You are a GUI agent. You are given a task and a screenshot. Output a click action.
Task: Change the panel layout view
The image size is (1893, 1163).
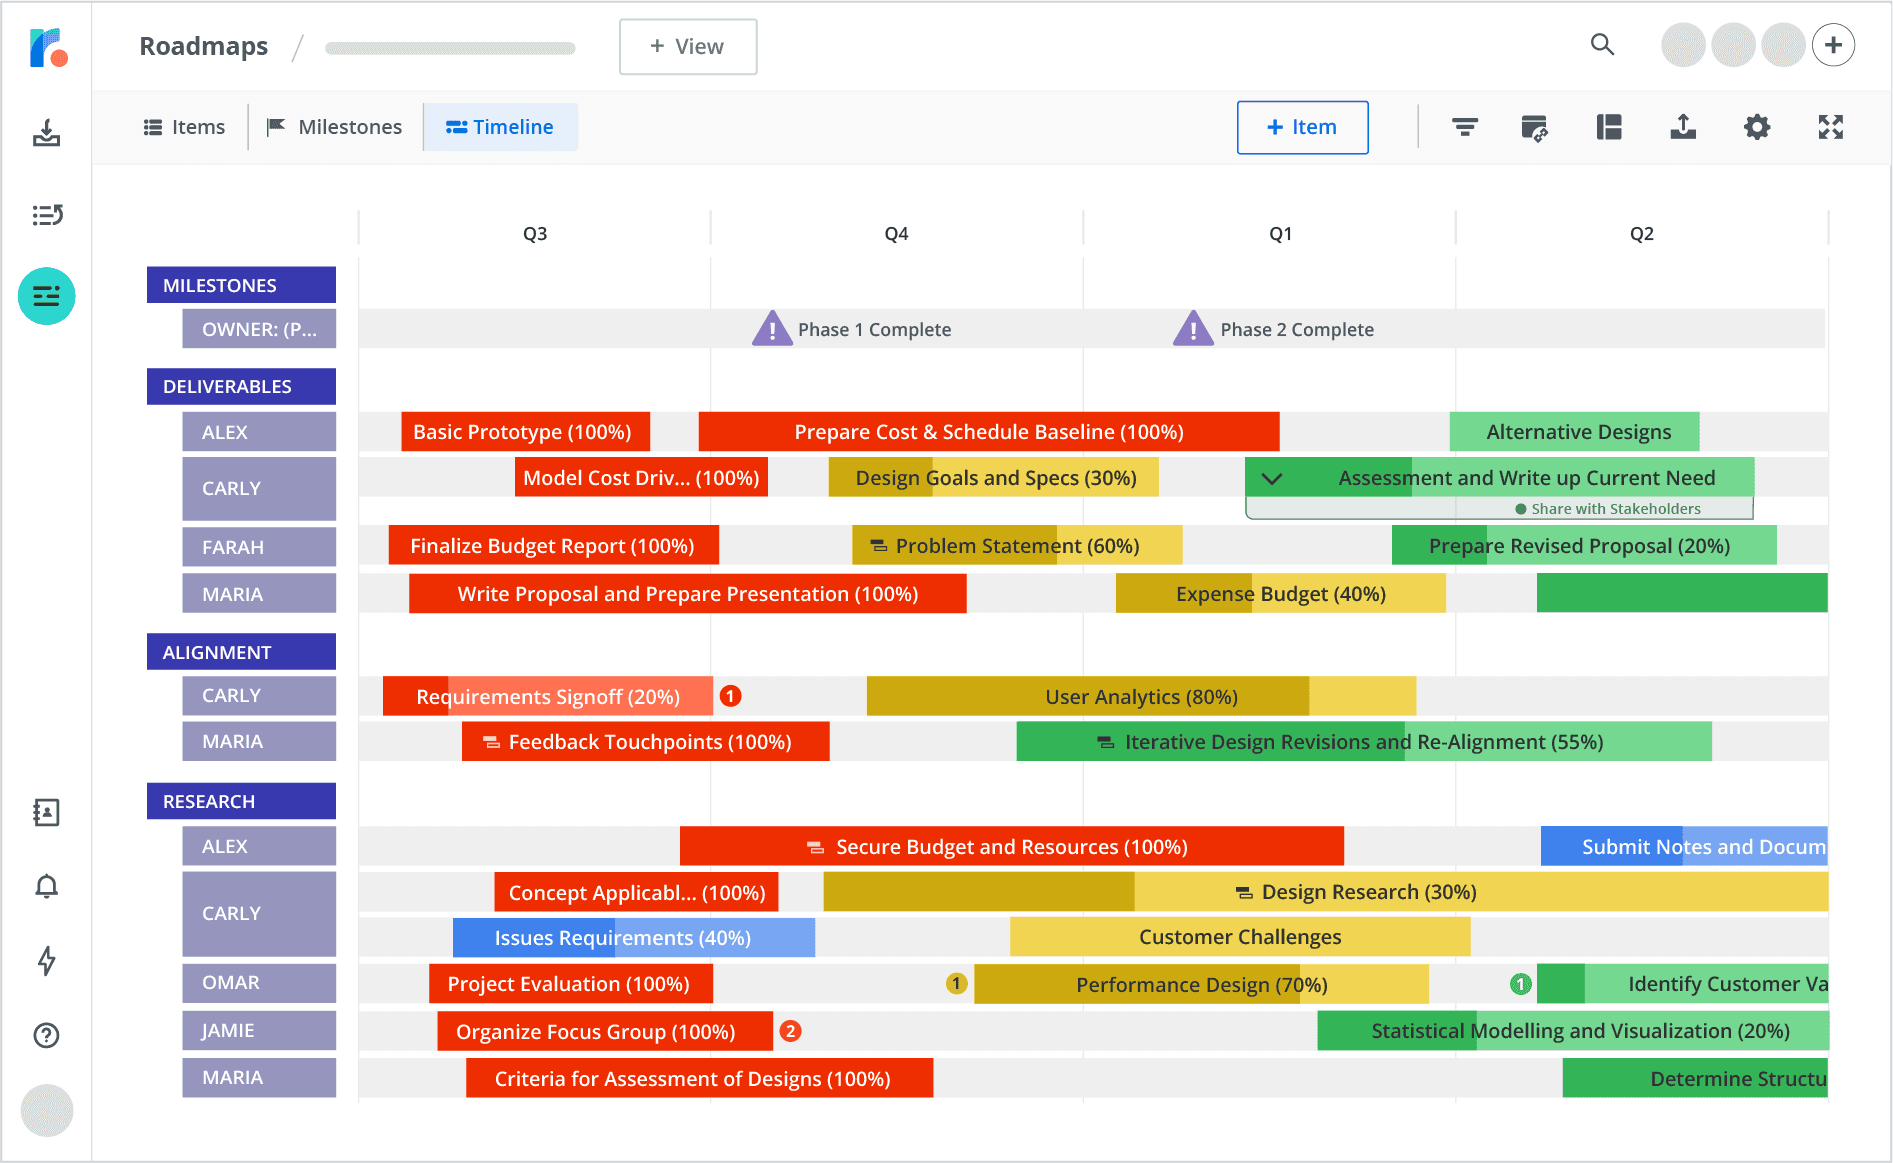[x=1609, y=127]
